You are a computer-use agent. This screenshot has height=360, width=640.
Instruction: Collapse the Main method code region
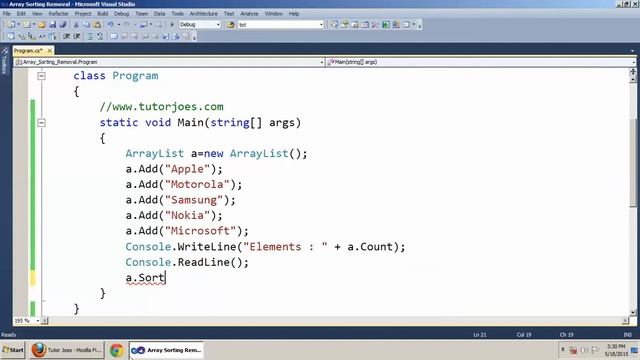[41, 123]
